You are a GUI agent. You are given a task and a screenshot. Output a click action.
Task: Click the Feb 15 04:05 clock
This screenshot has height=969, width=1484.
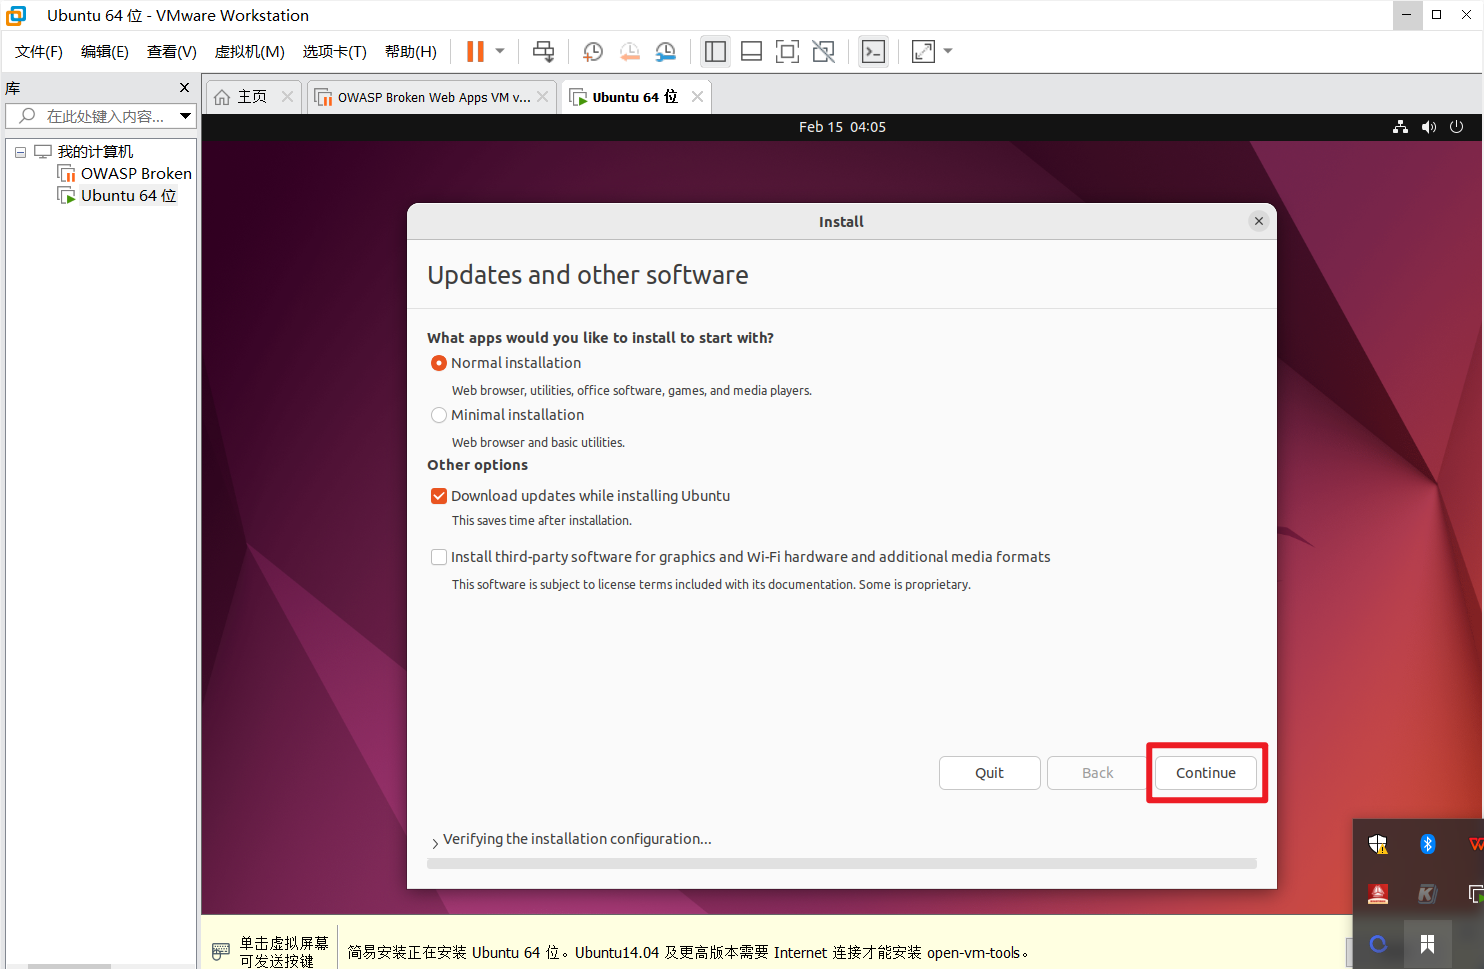point(842,127)
